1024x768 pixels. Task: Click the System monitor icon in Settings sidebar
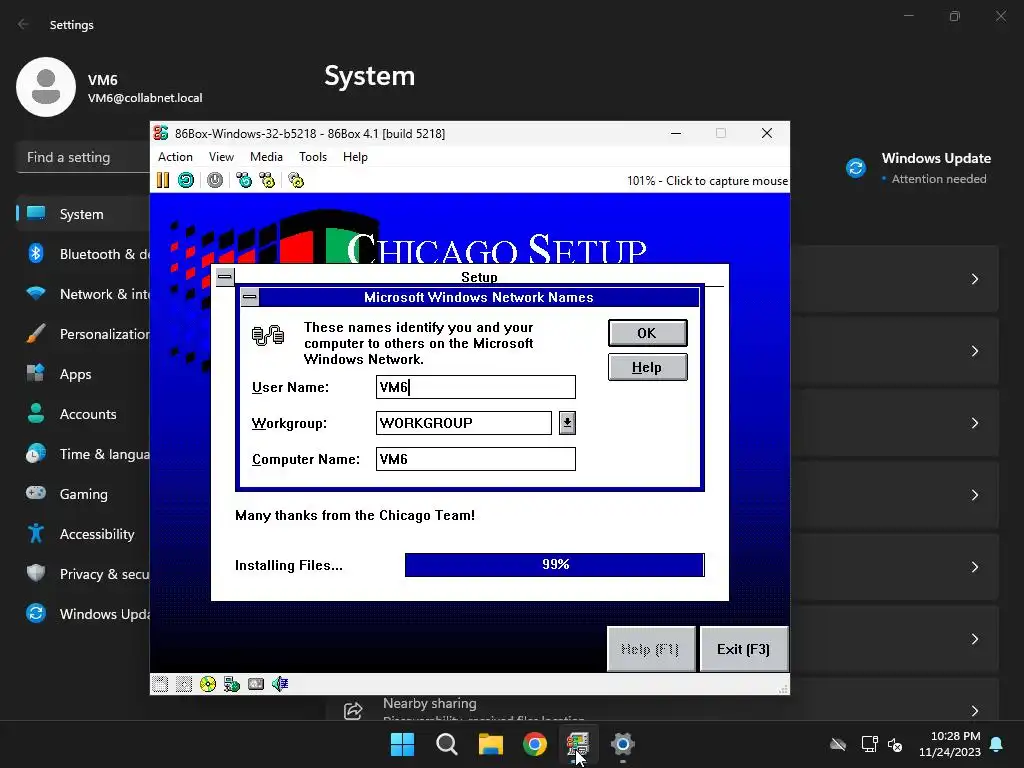pyautogui.click(x=36, y=214)
